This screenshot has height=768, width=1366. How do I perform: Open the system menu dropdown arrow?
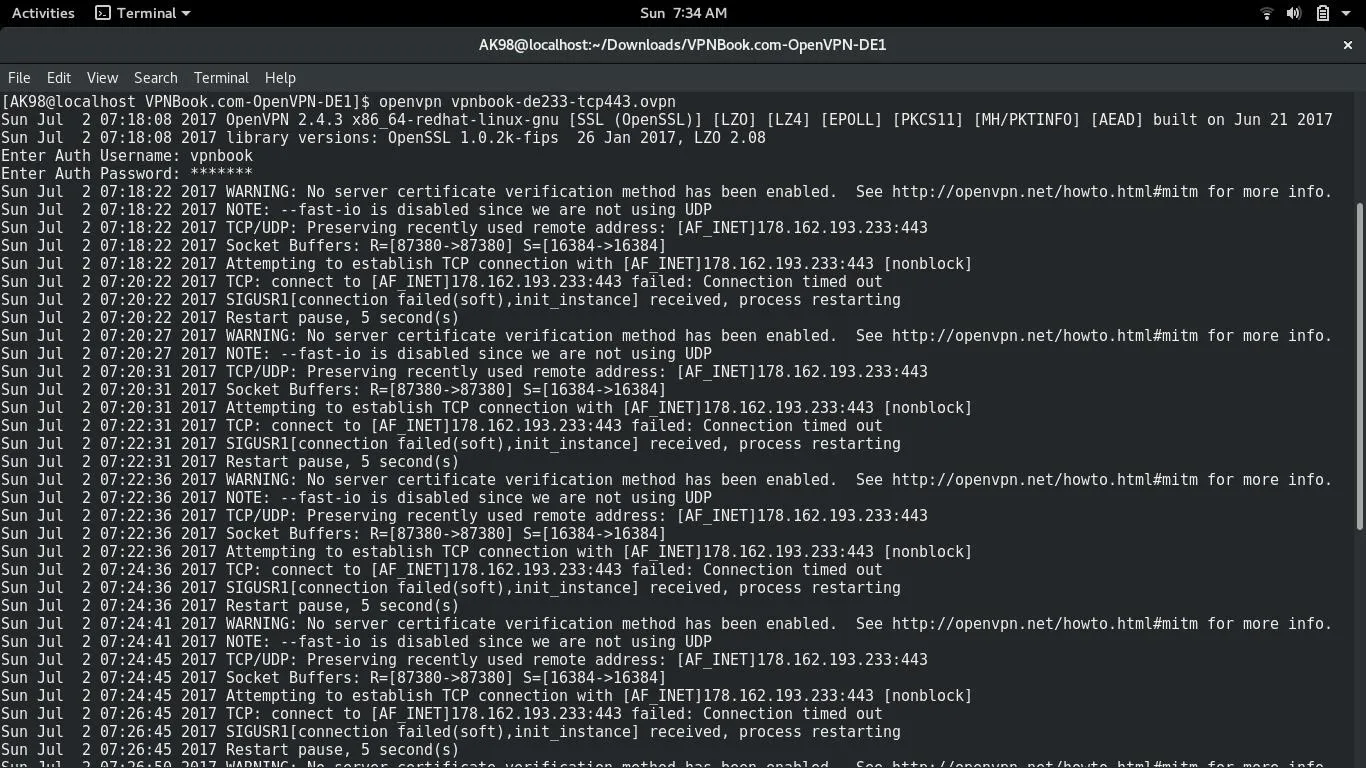[x=1346, y=13]
